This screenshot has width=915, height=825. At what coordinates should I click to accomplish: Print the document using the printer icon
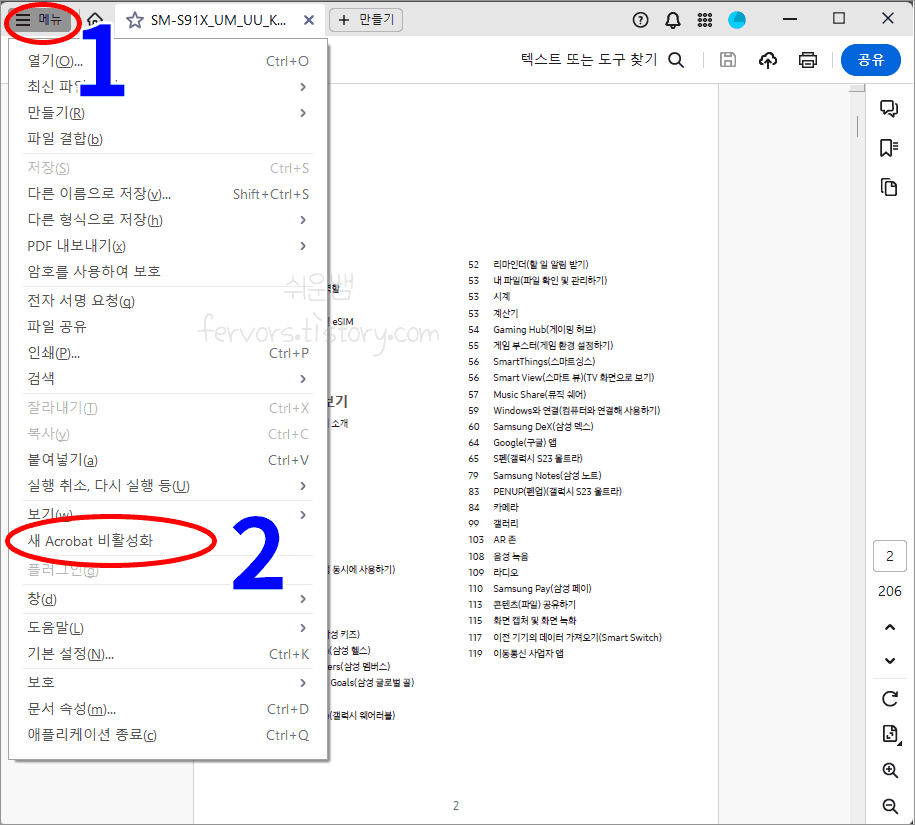coord(808,60)
